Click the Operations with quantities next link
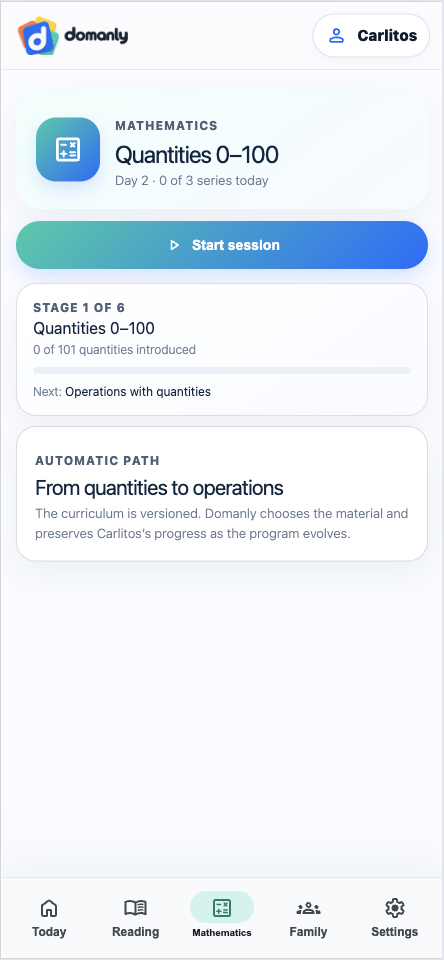Screen dimensions: 444x960 [138, 392]
